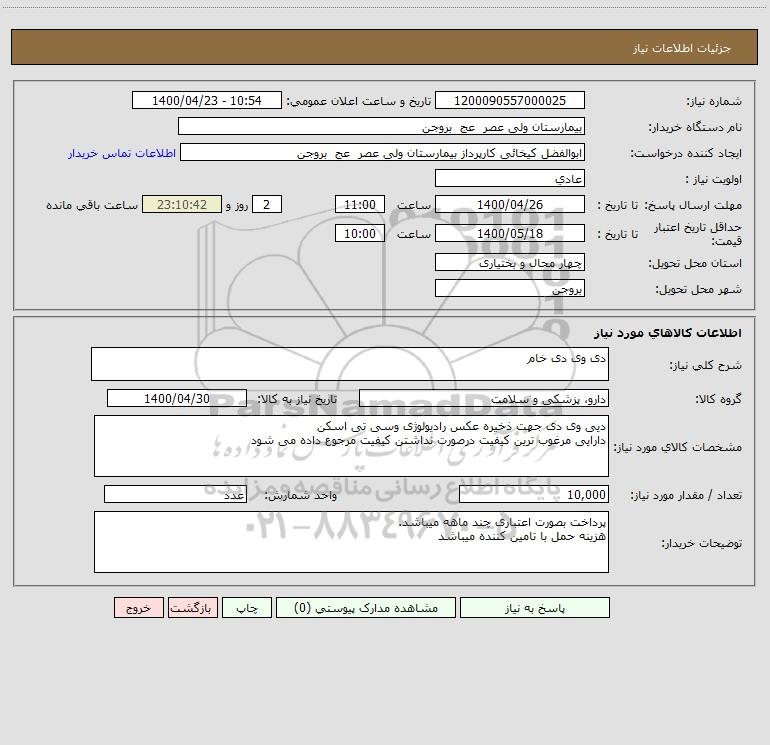Click the remaining days field showing 2
Viewport: 770px width, 745px height.
[x=267, y=204]
